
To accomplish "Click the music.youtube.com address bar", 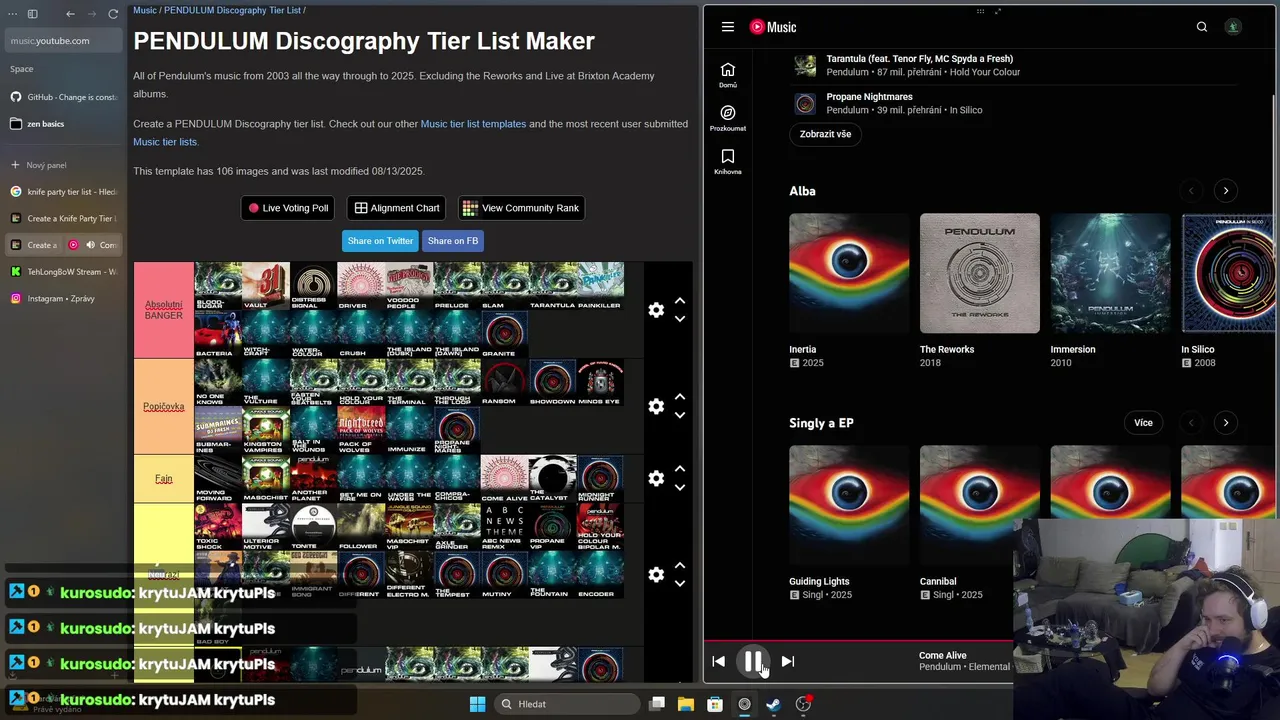I will (x=63, y=41).
